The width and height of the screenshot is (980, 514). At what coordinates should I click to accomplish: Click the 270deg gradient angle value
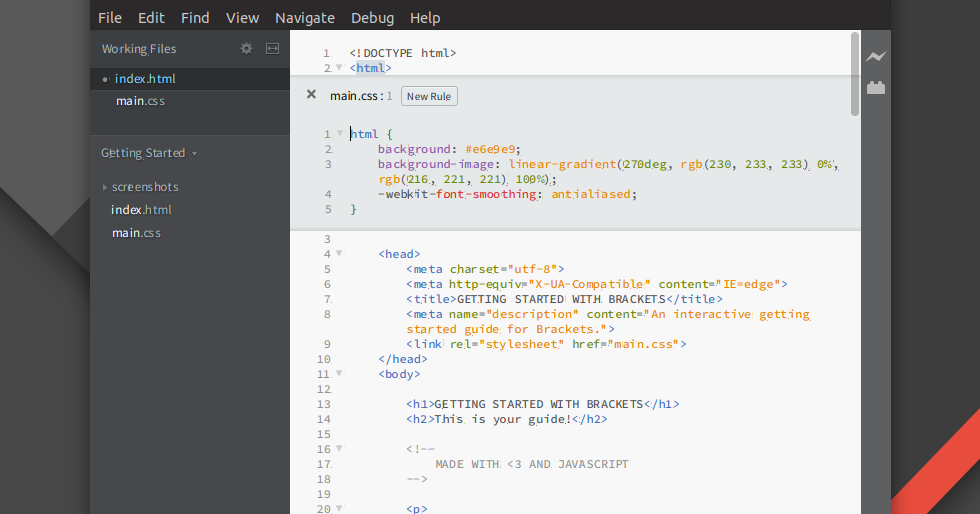[644, 164]
